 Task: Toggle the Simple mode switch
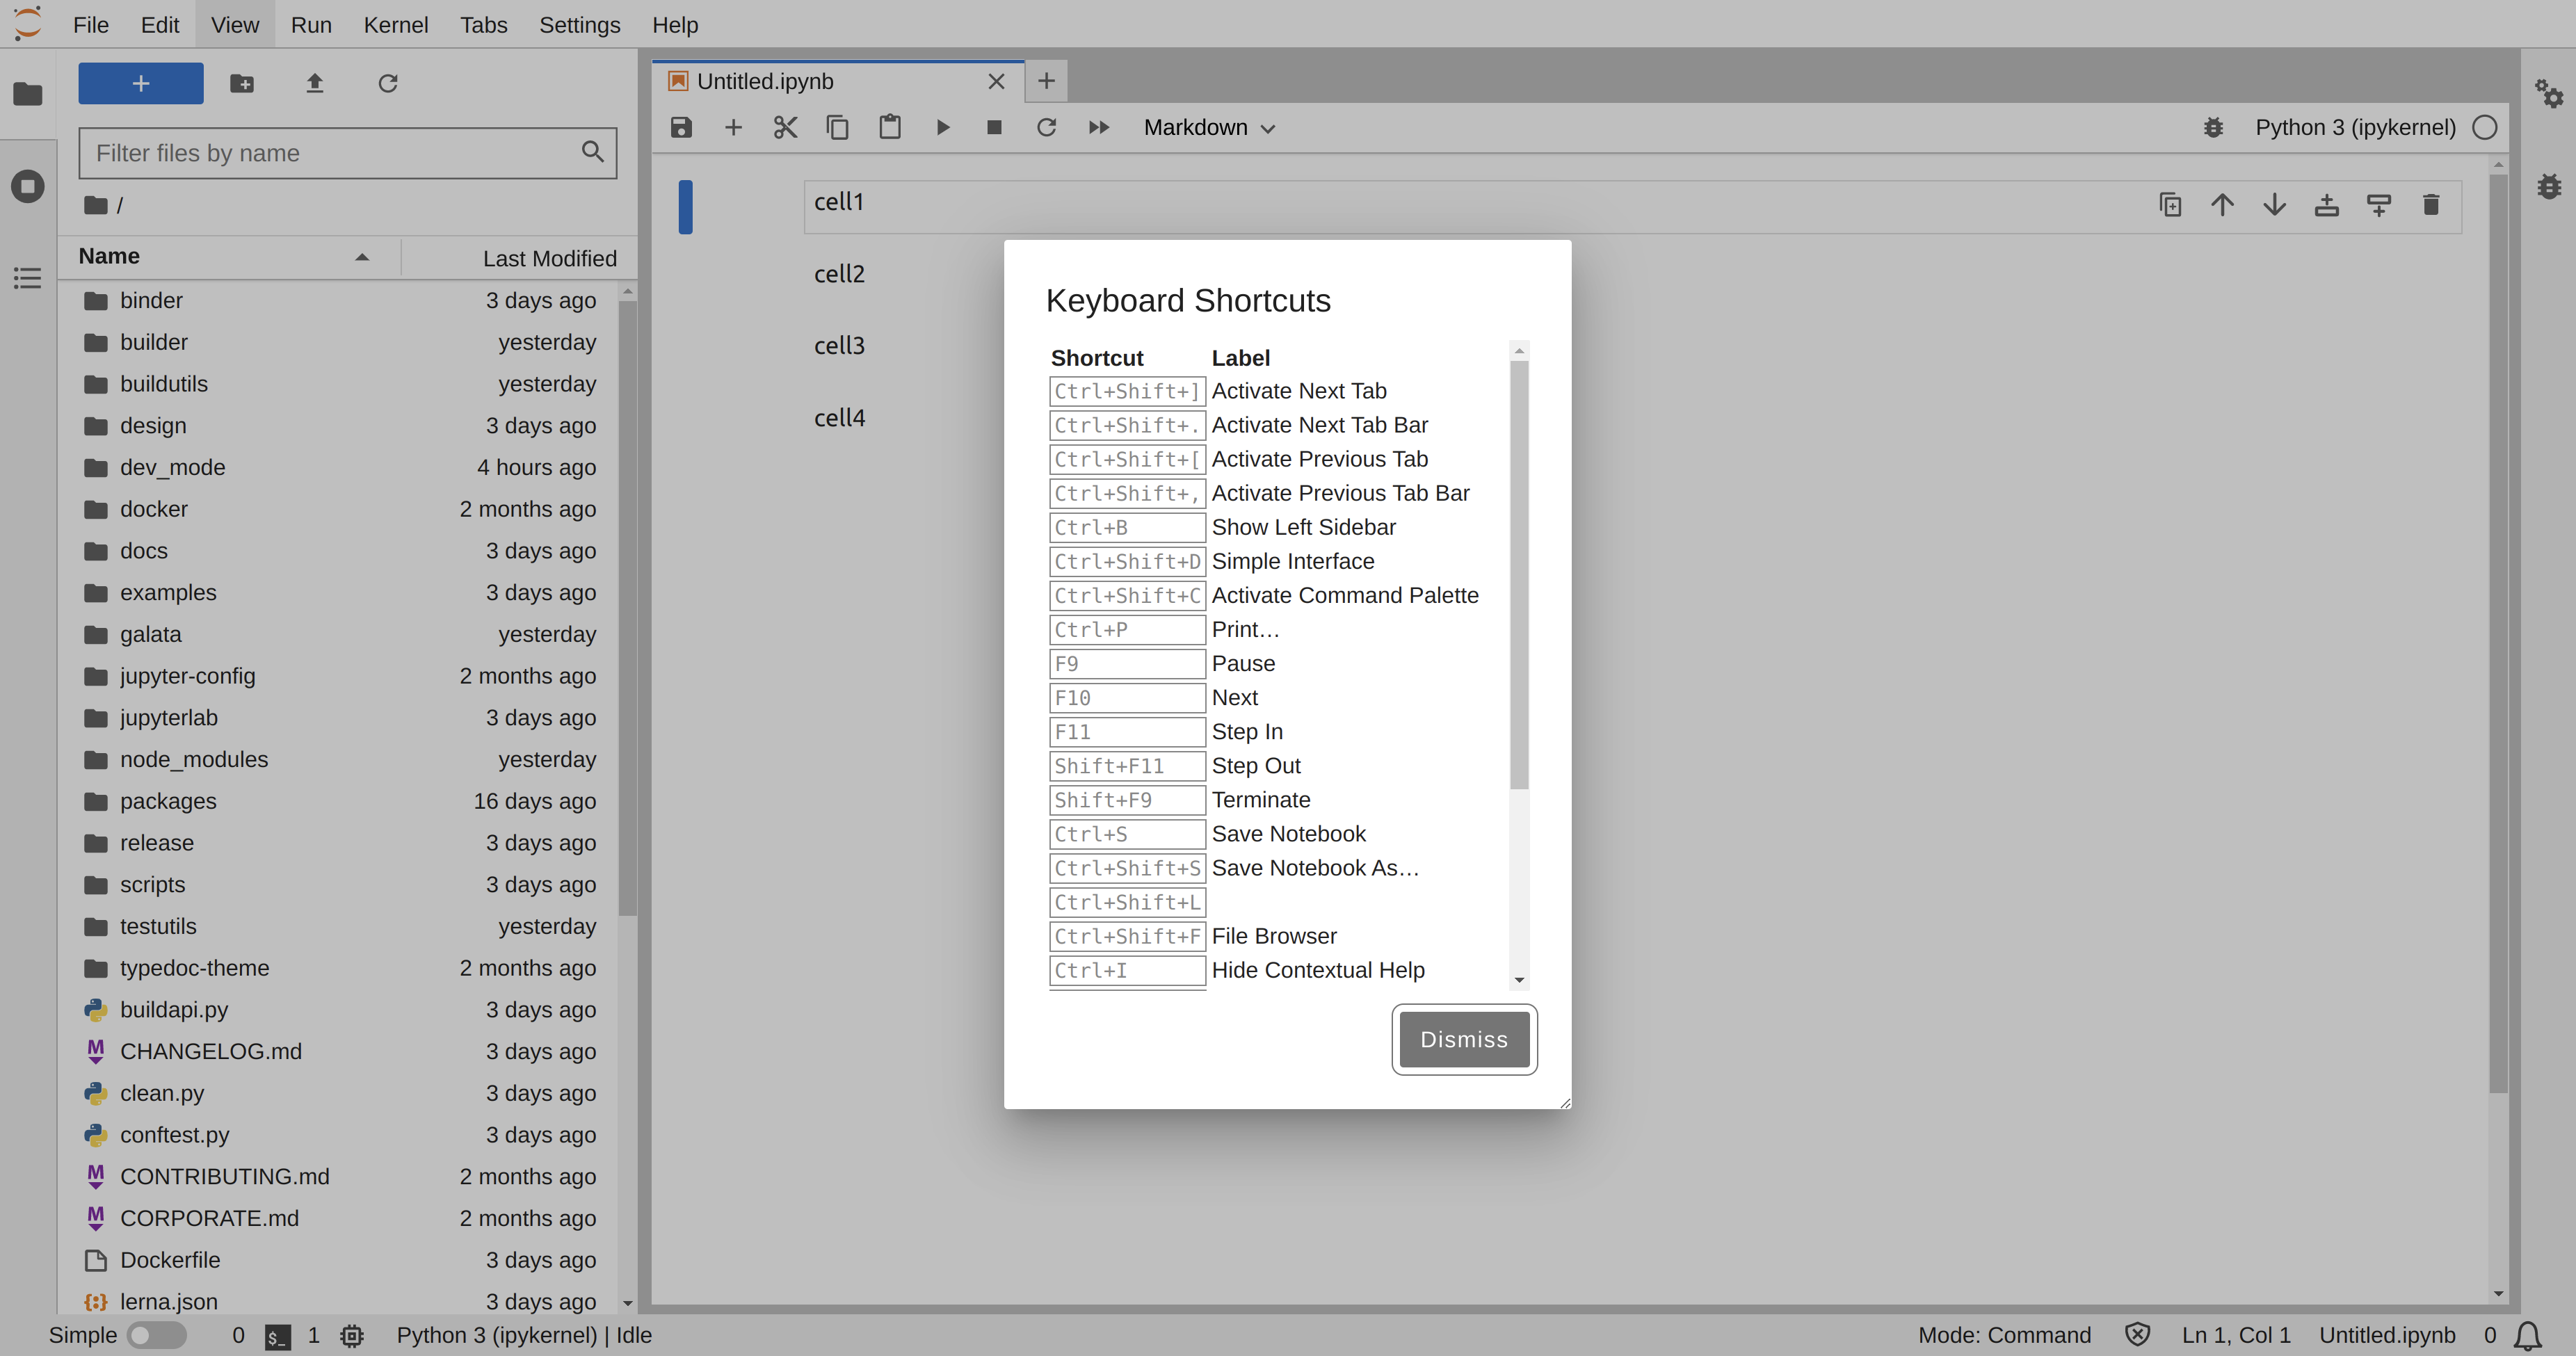coord(157,1335)
